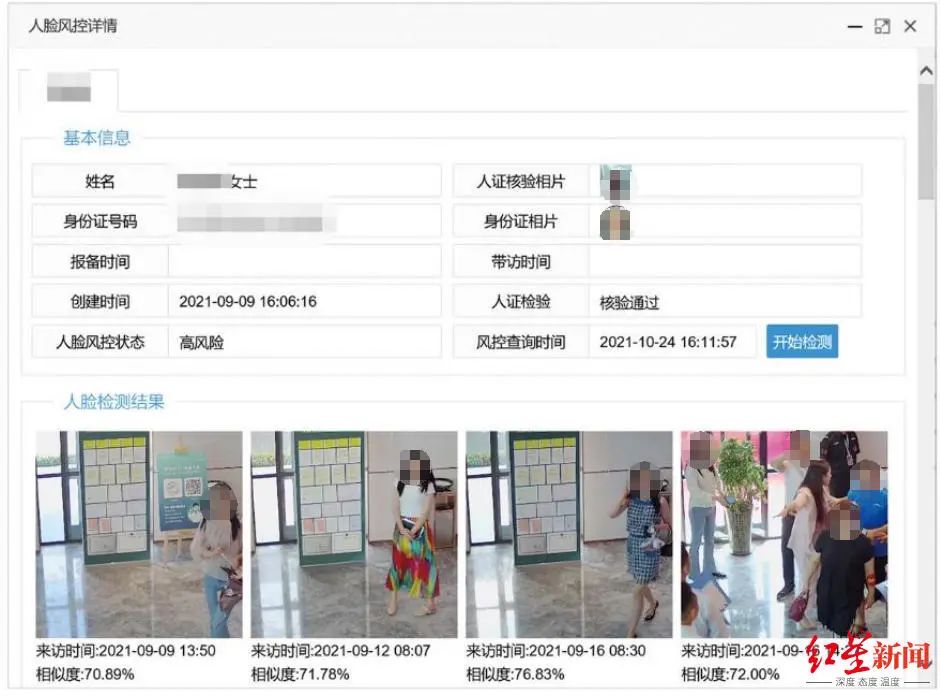Minimize the 人脸风控详情 window
The height and width of the screenshot is (698, 940).
click(x=854, y=26)
